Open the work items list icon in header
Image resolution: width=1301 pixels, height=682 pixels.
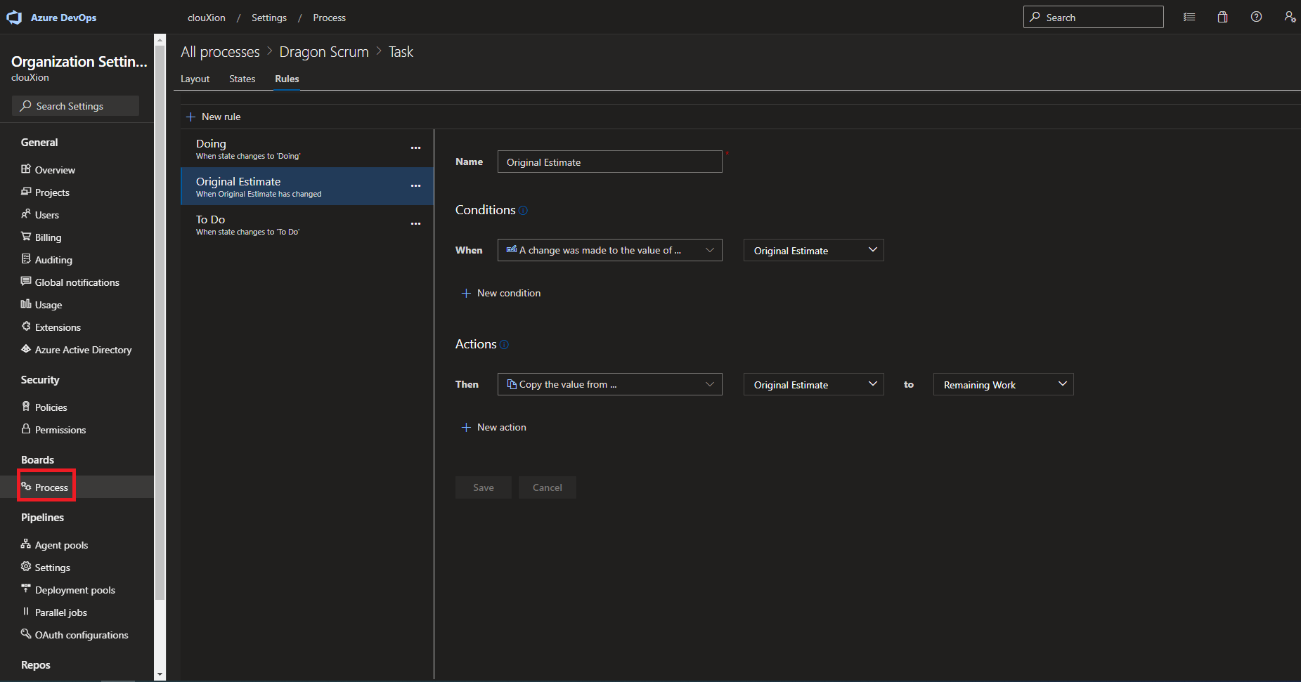pos(1189,17)
